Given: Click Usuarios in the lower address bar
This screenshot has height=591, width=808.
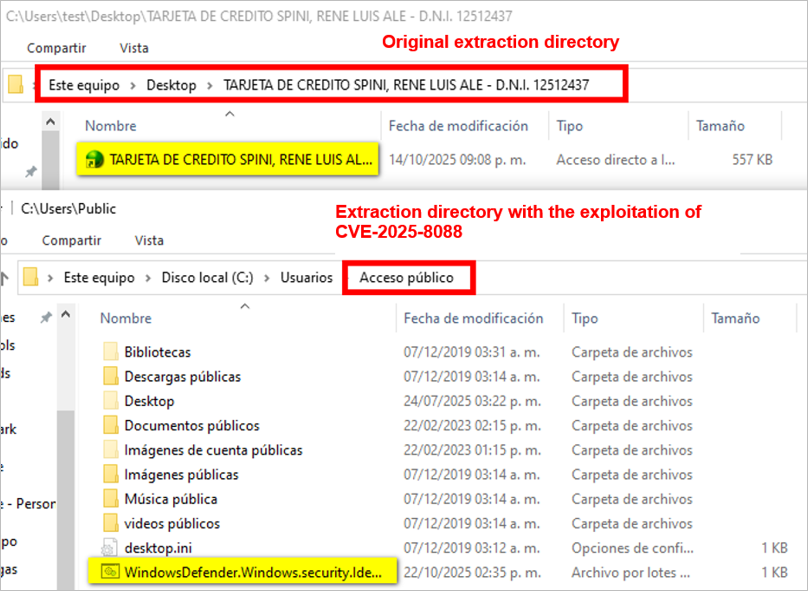Looking at the screenshot, I should pos(306,278).
